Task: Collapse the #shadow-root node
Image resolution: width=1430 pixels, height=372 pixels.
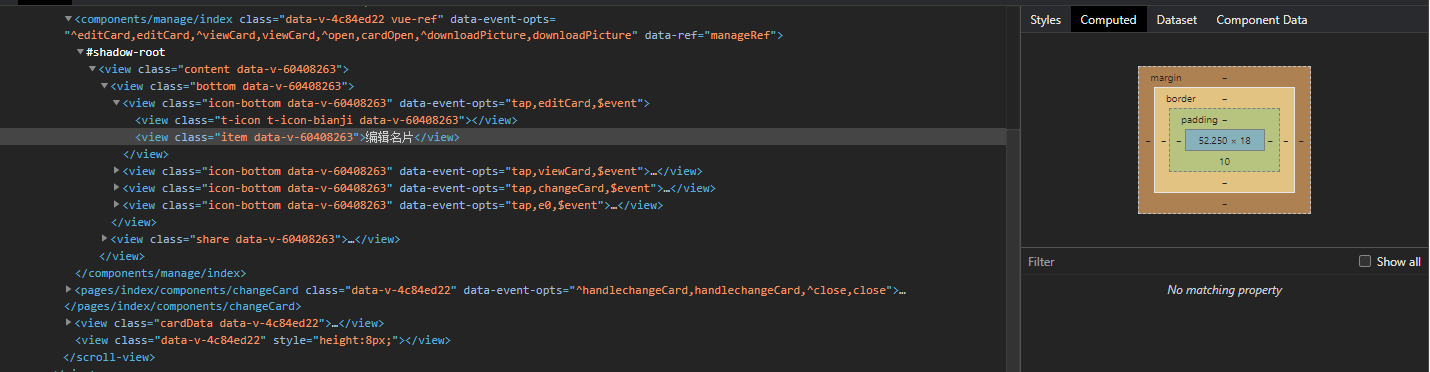Action: [x=80, y=52]
